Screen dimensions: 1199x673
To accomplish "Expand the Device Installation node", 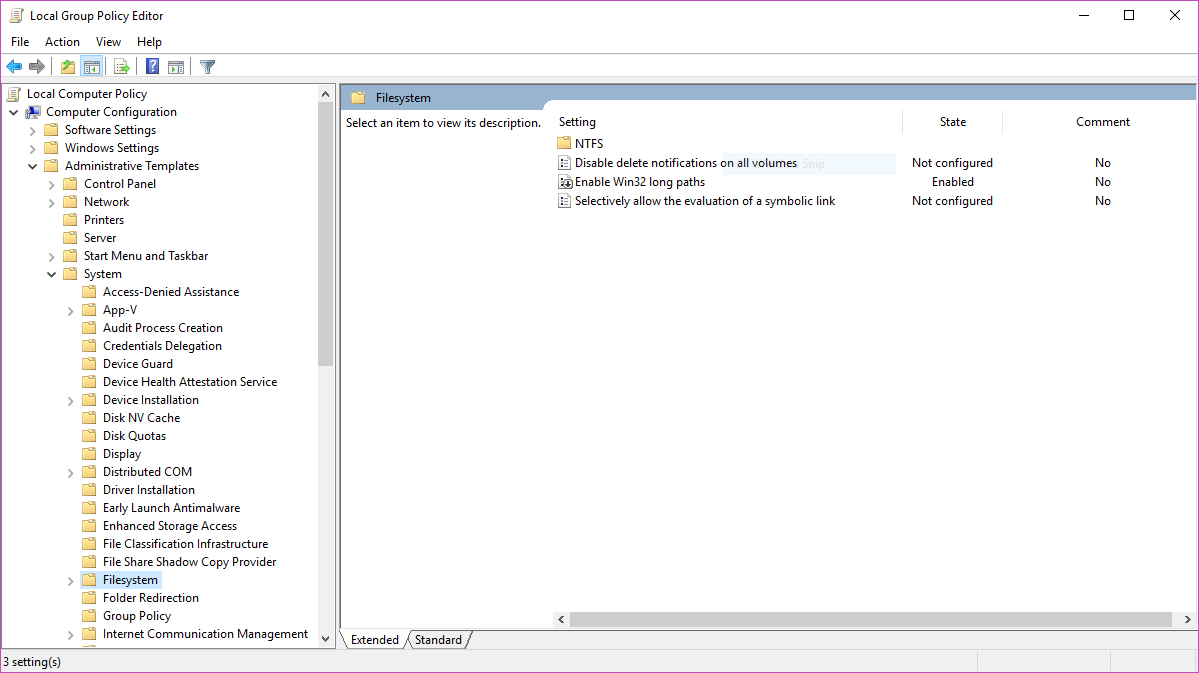I will tap(69, 399).
